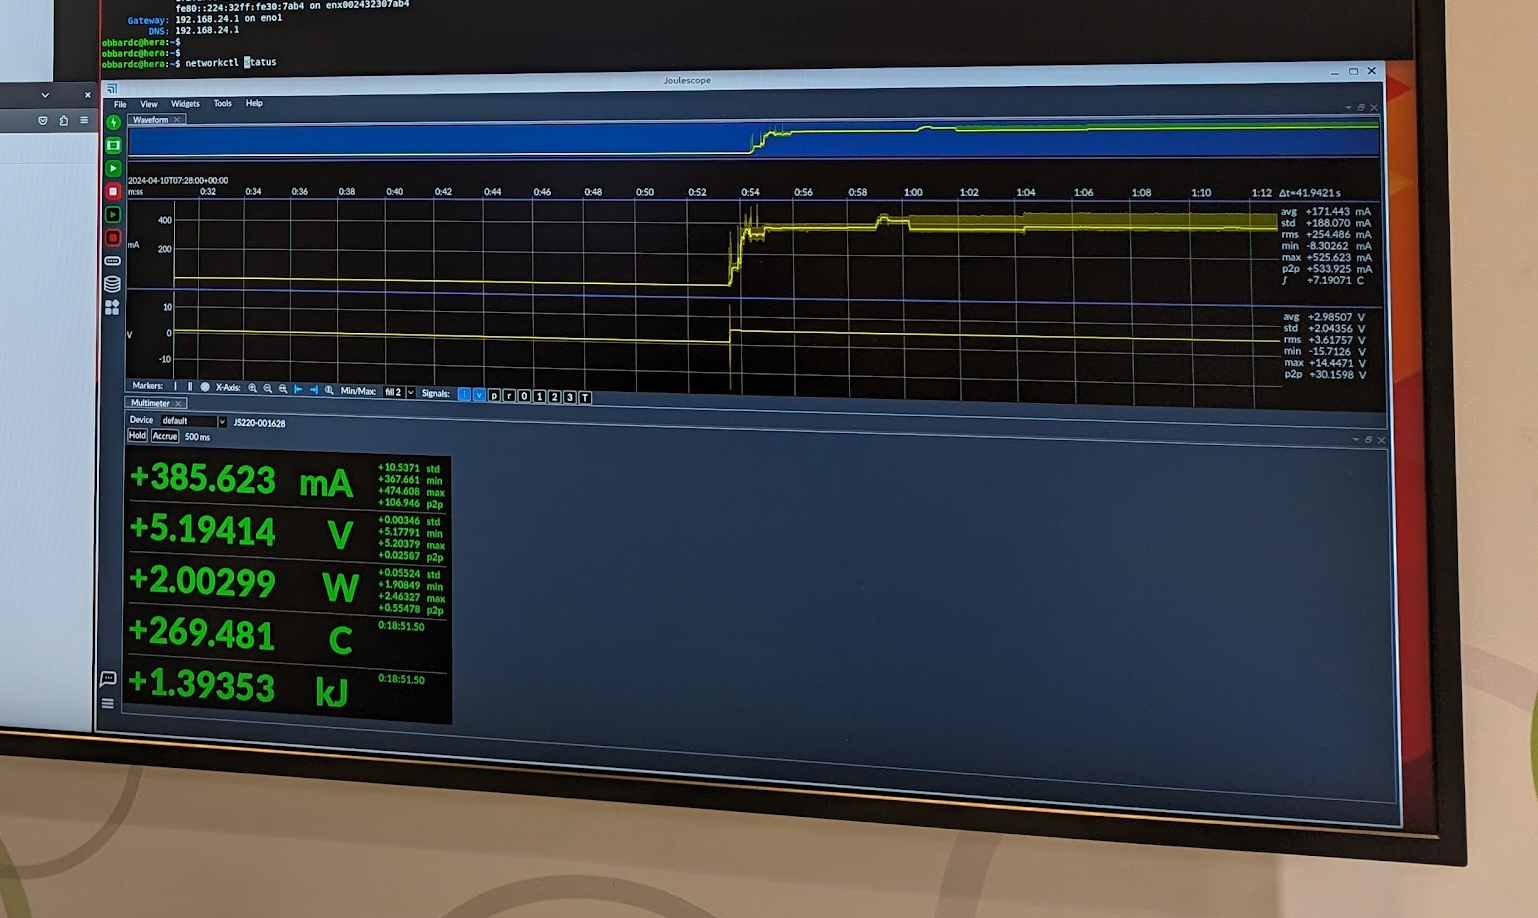Open the widgets grid icon in sidebar
The height and width of the screenshot is (918, 1538).
tap(112, 307)
